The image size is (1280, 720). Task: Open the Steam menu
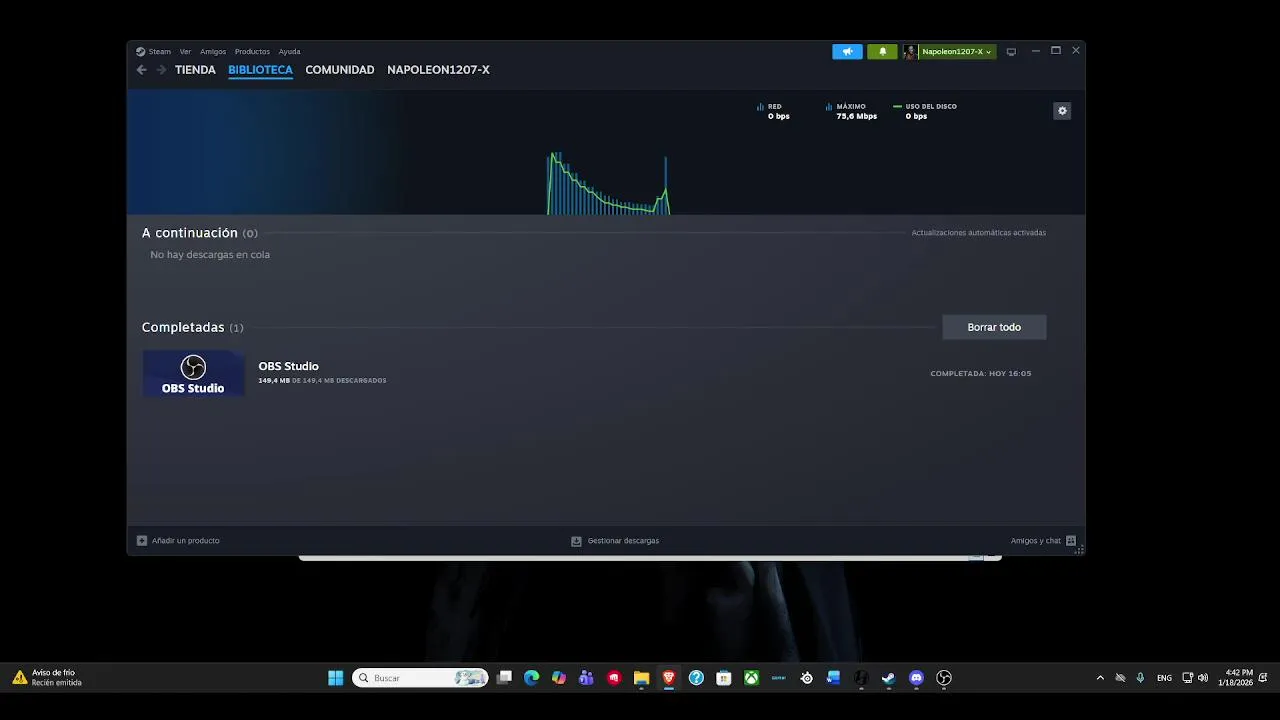pos(160,51)
